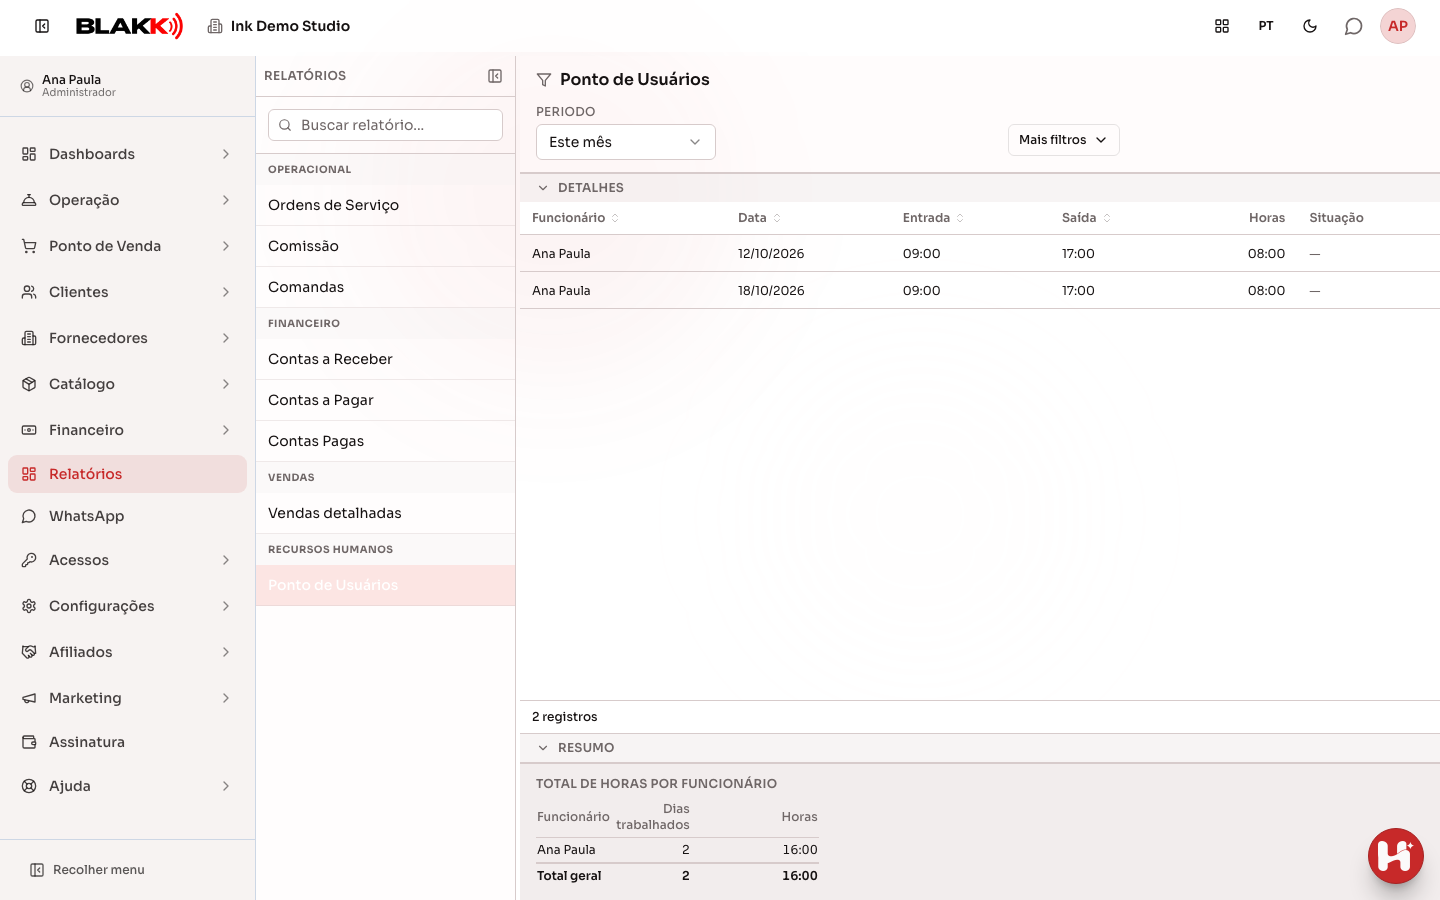The height and width of the screenshot is (900, 1440).
Task: Open the Ordens de Serviço report
Action: click(385, 205)
